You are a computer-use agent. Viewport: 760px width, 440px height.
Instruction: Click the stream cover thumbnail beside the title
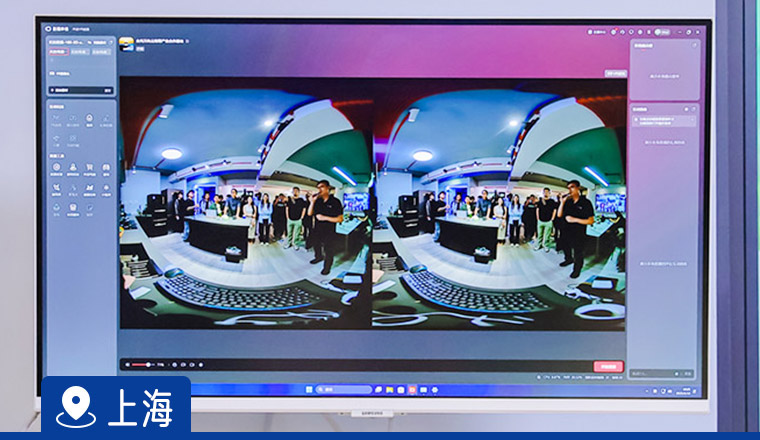(127, 45)
